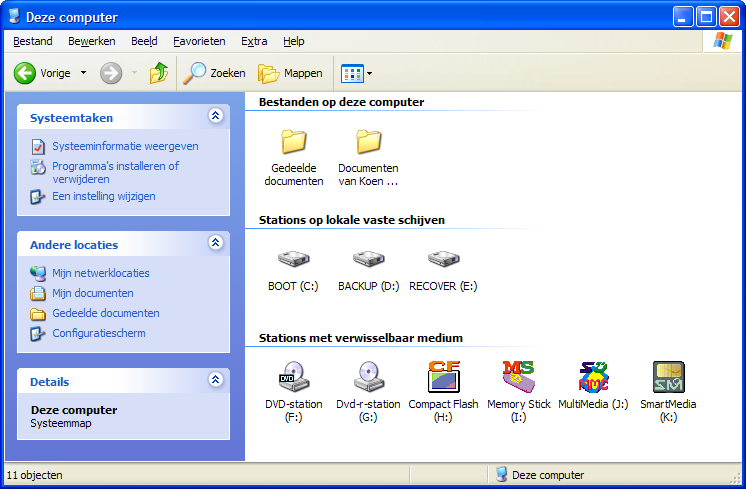Expand the Vorige history dropdown arrow
The width and height of the screenshot is (746, 489).
(x=83, y=73)
